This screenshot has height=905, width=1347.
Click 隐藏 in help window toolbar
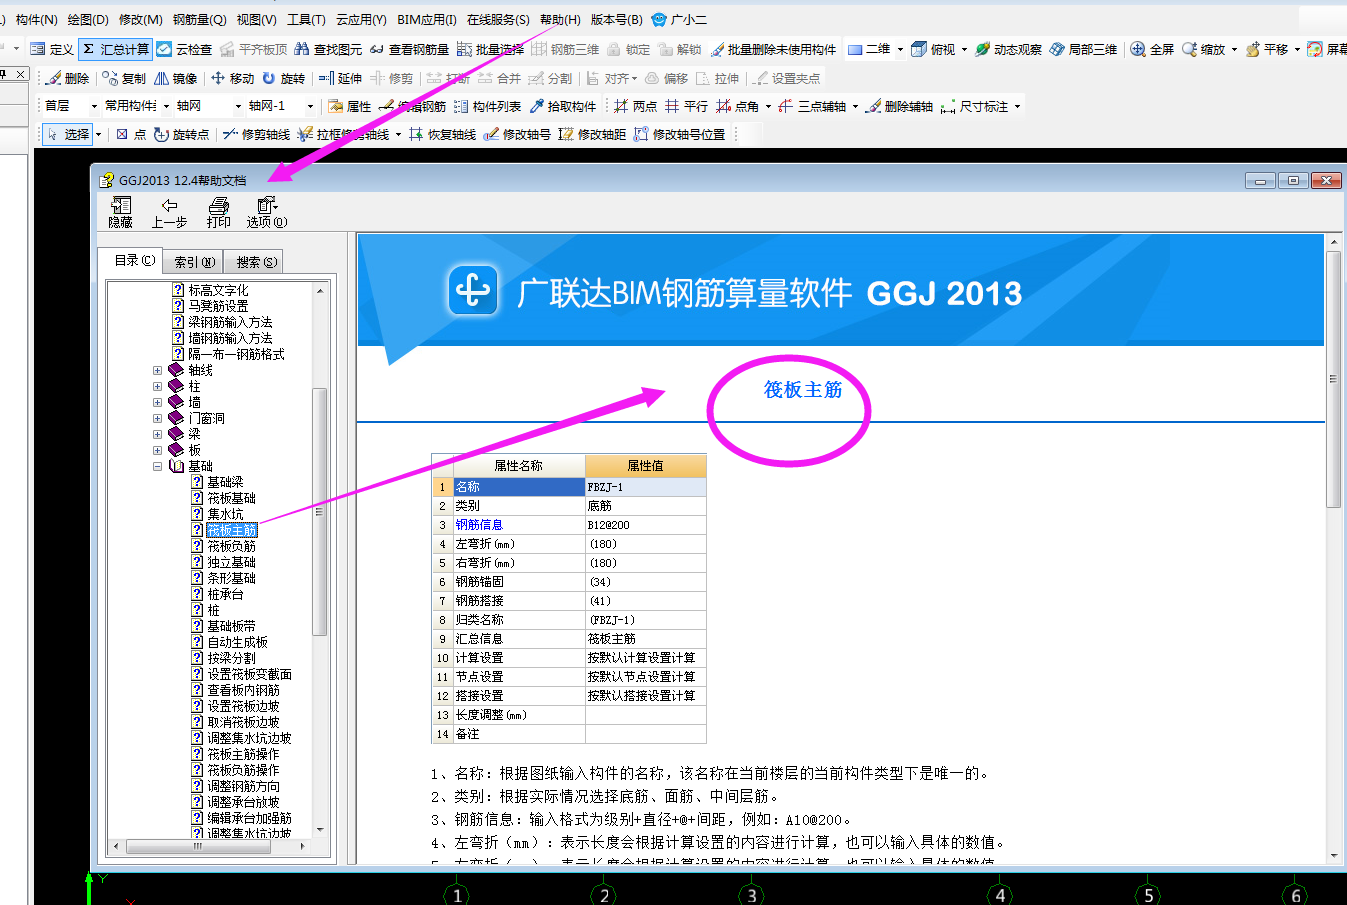click(x=120, y=212)
